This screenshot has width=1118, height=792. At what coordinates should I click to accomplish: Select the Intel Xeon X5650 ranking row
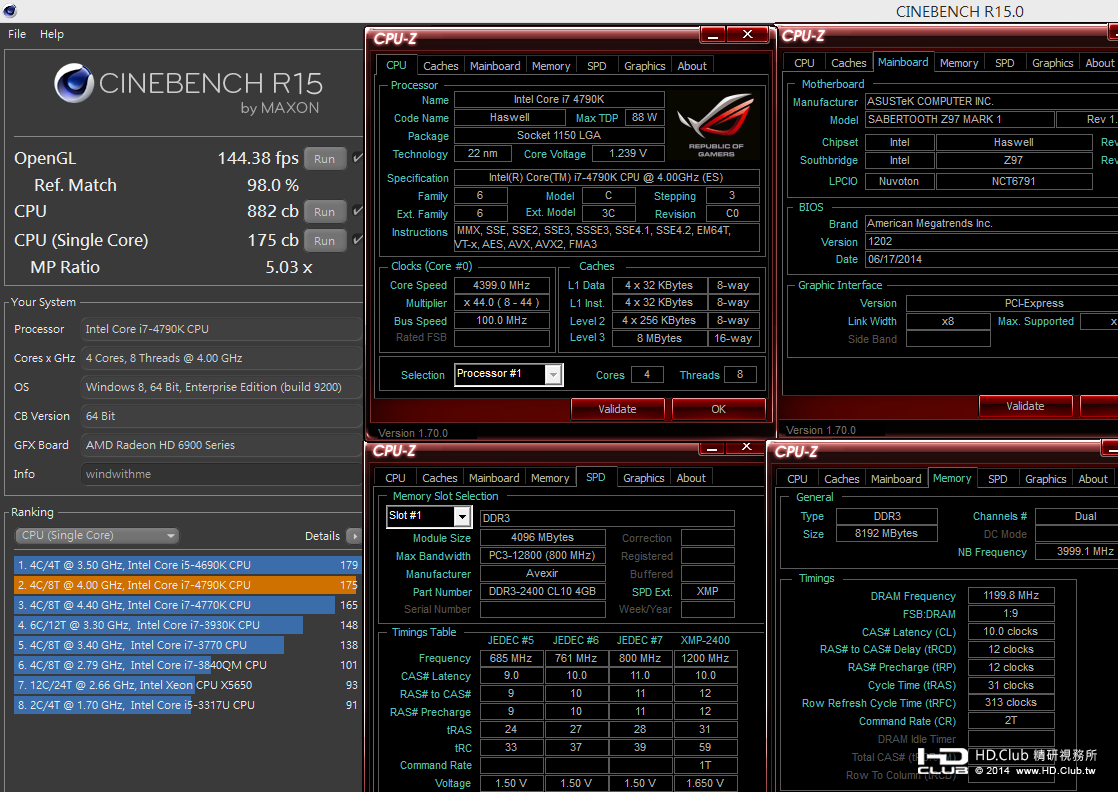(x=188, y=685)
